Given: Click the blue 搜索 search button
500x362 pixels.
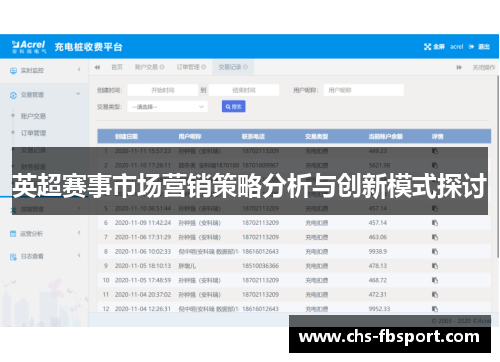Looking at the screenshot, I should (x=234, y=107).
